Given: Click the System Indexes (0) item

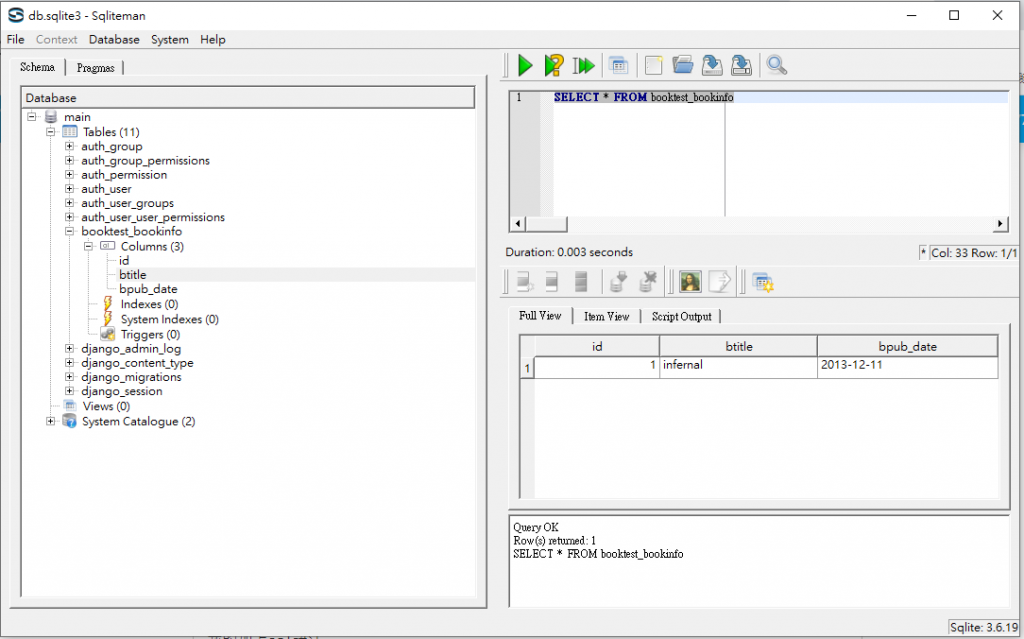Looking at the screenshot, I should (170, 320).
